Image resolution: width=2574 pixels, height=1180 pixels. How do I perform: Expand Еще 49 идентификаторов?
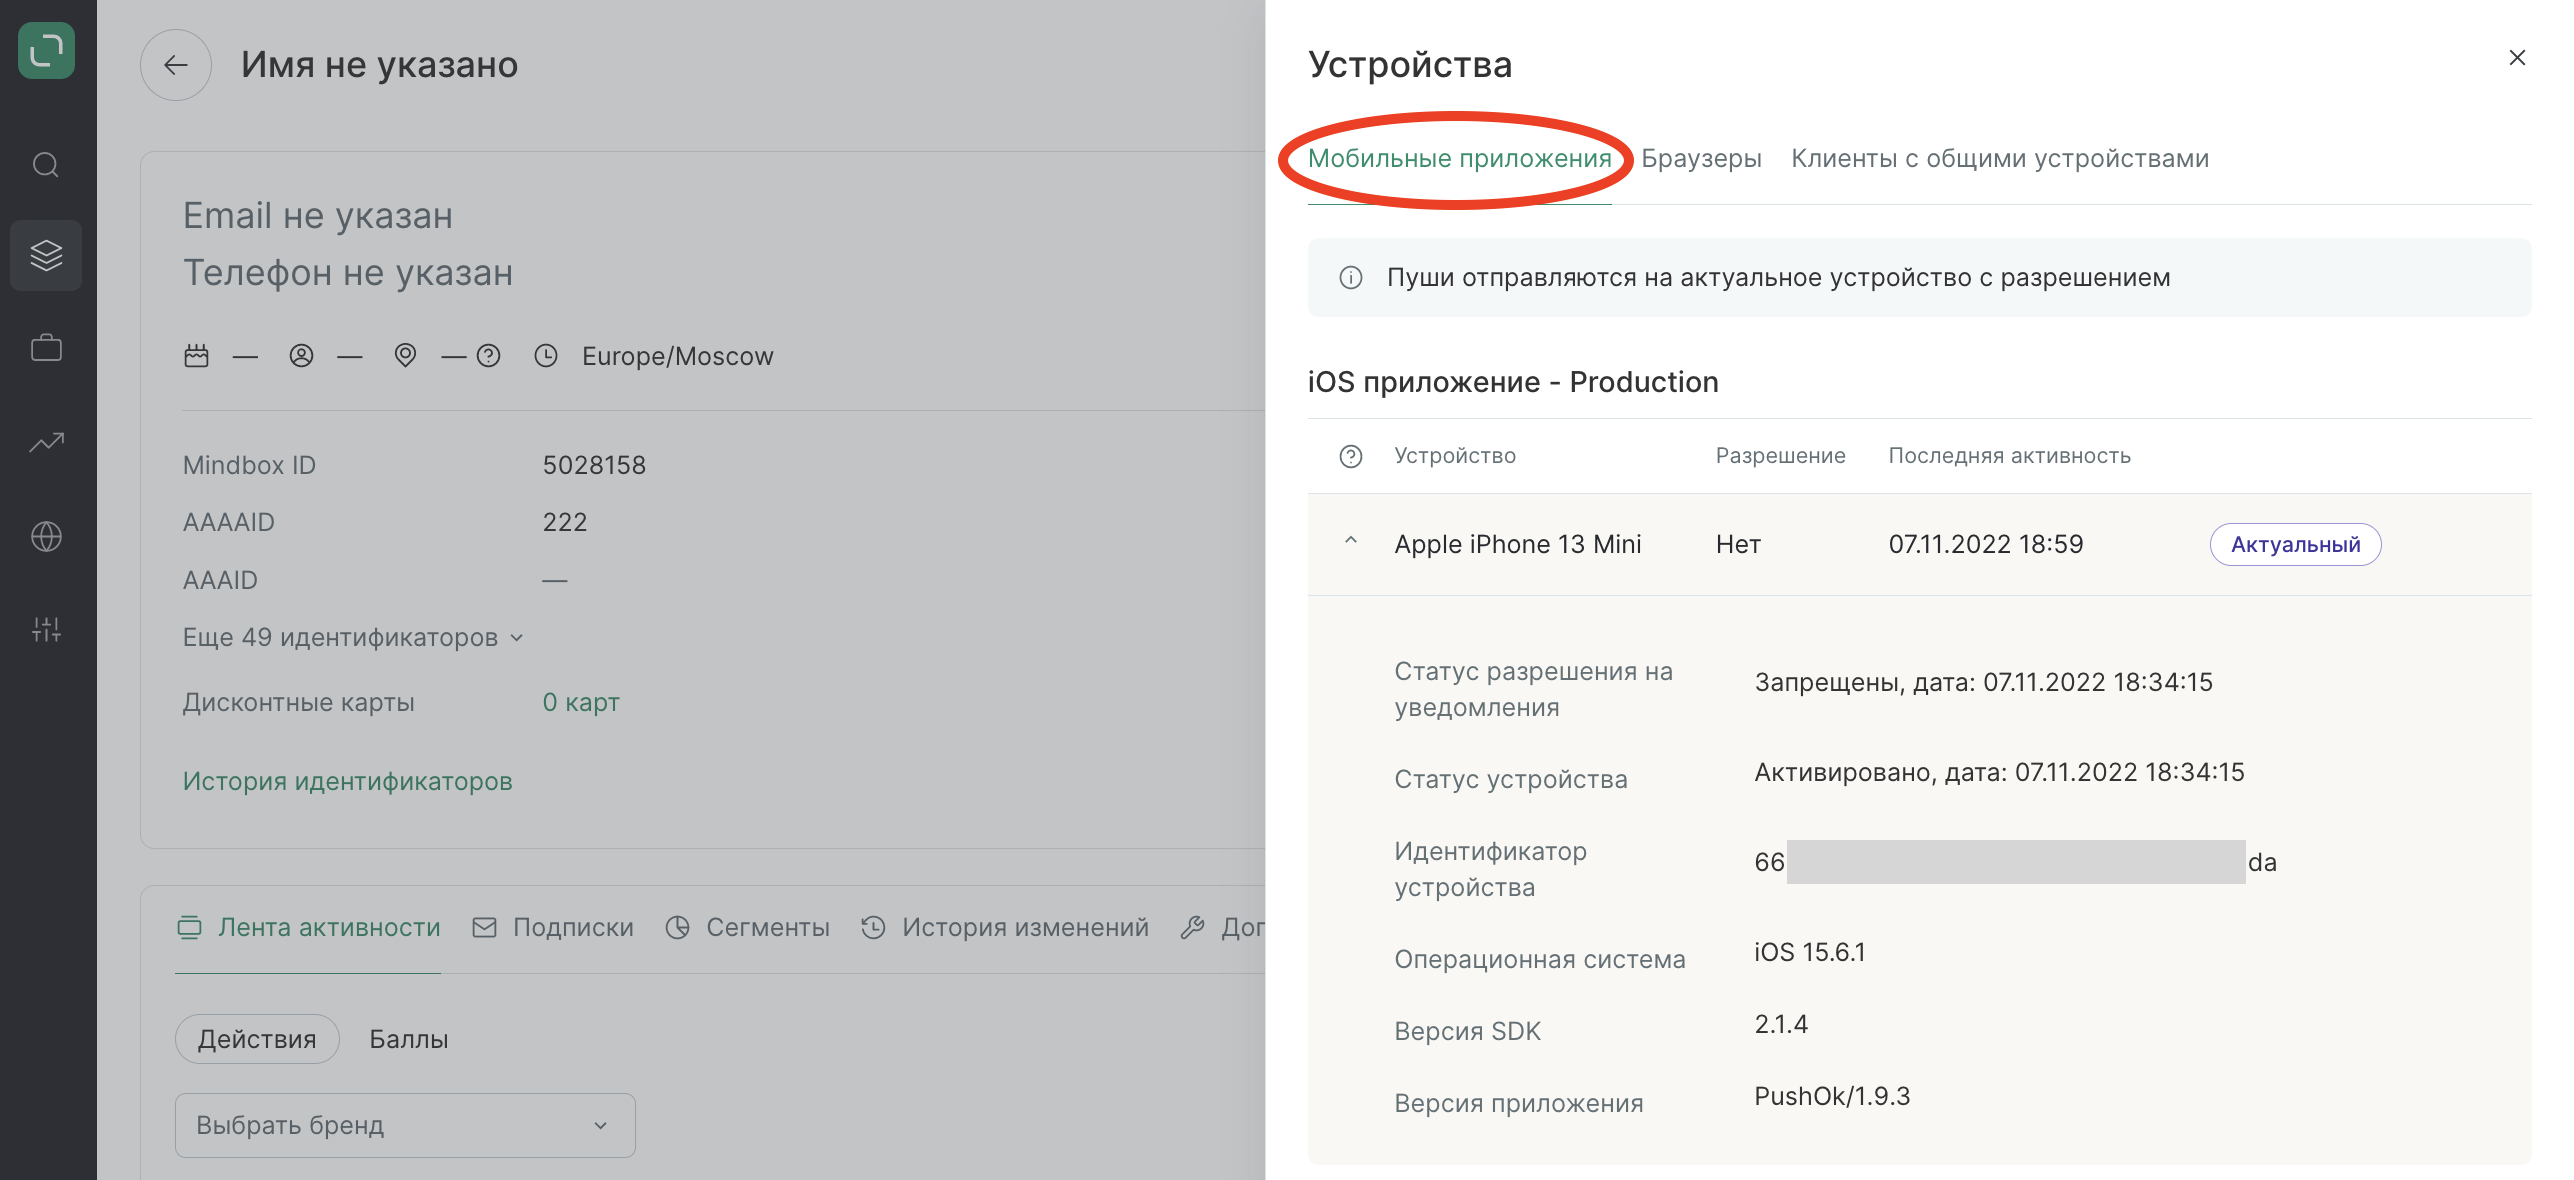(x=353, y=637)
